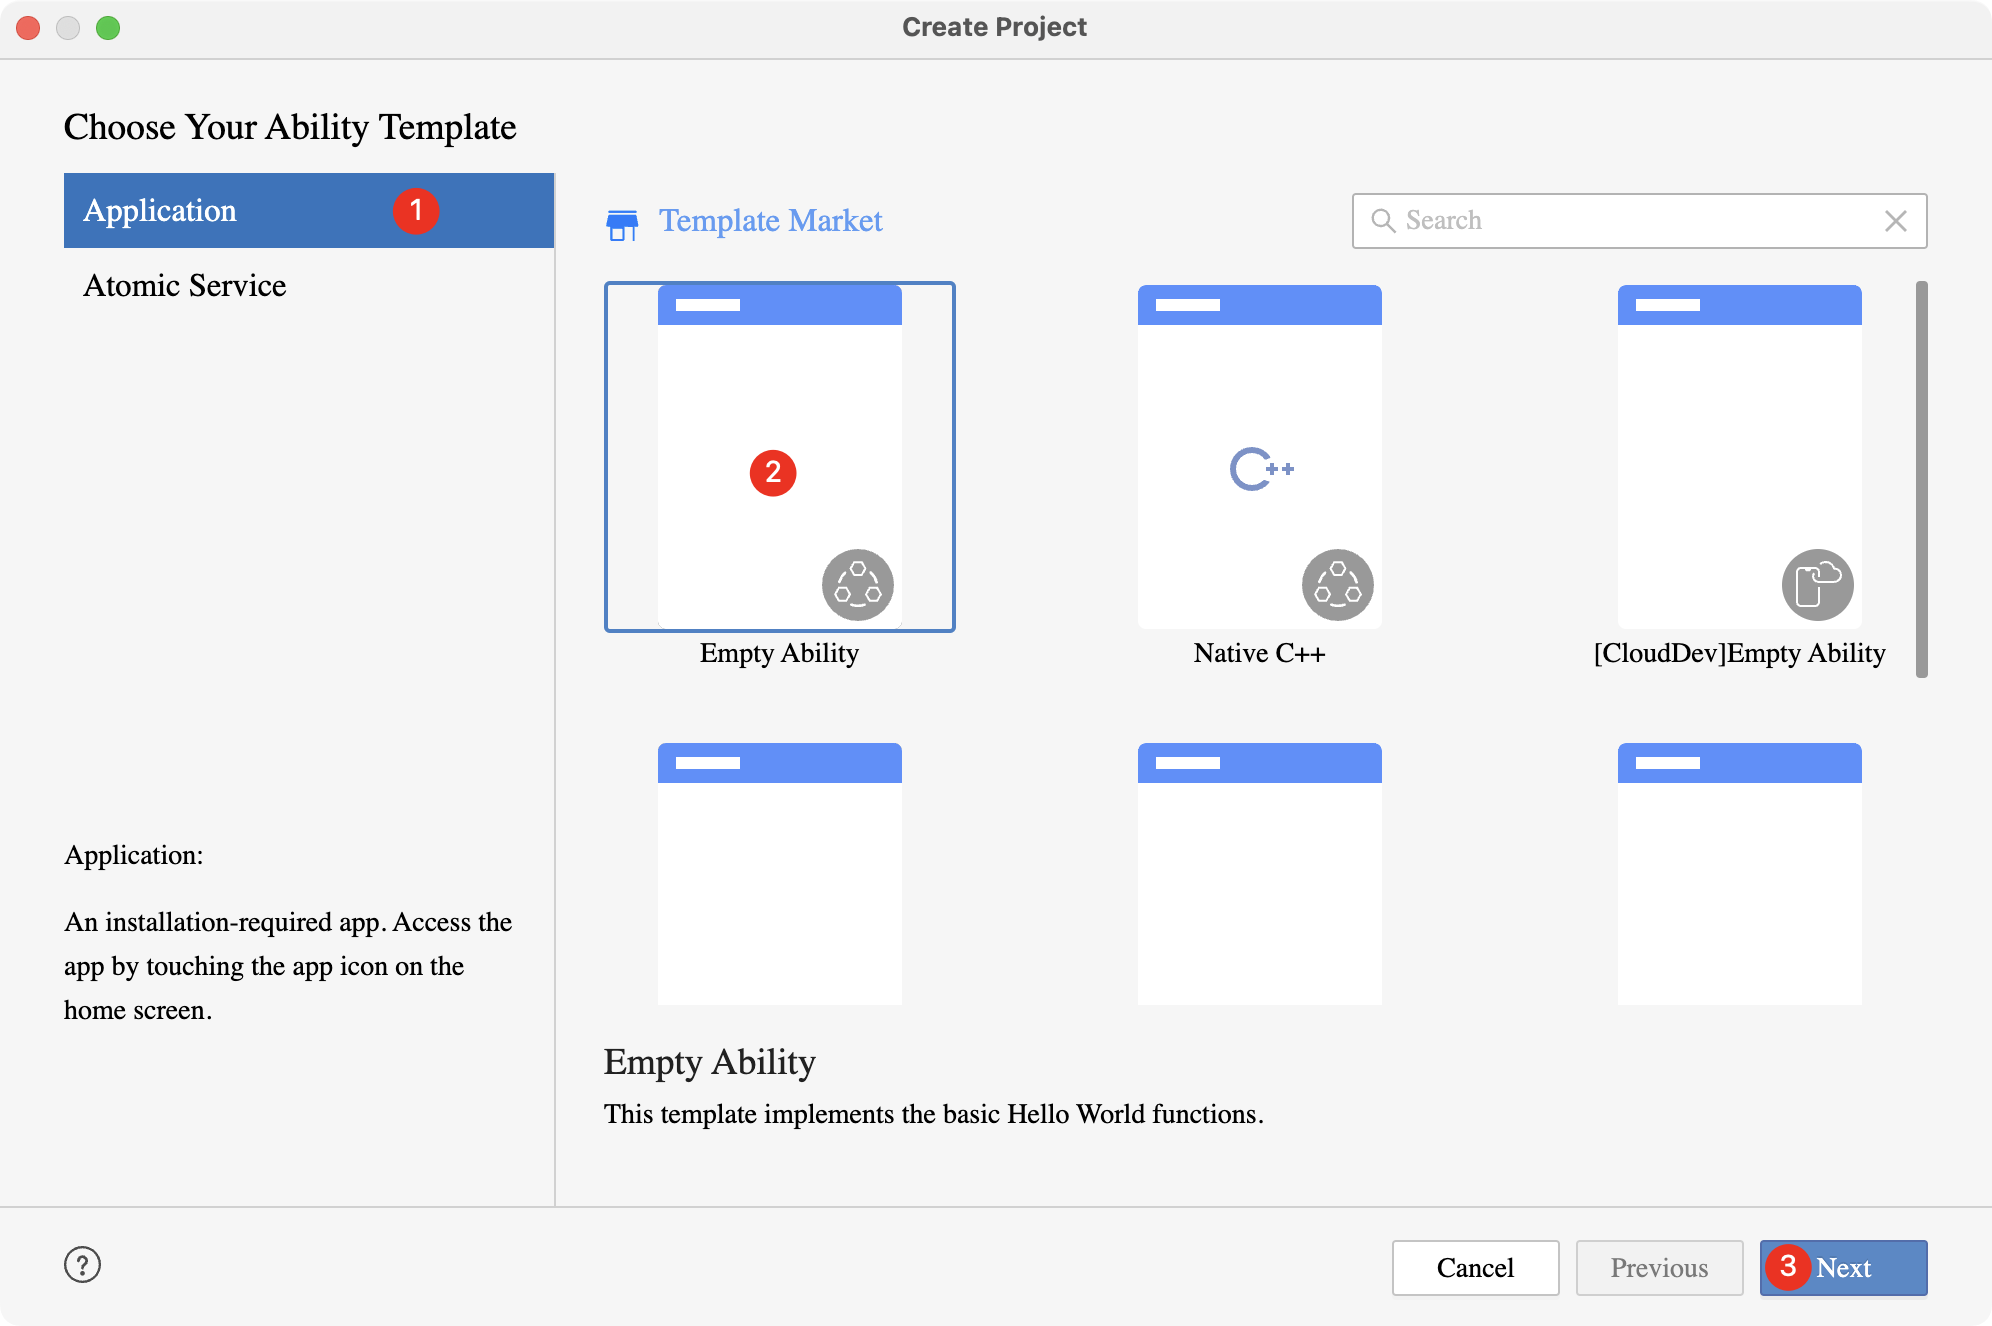This screenshot has width=1992, height=1326.
Task: Click the Native C++ template's badge icon
Action: 1337,585
